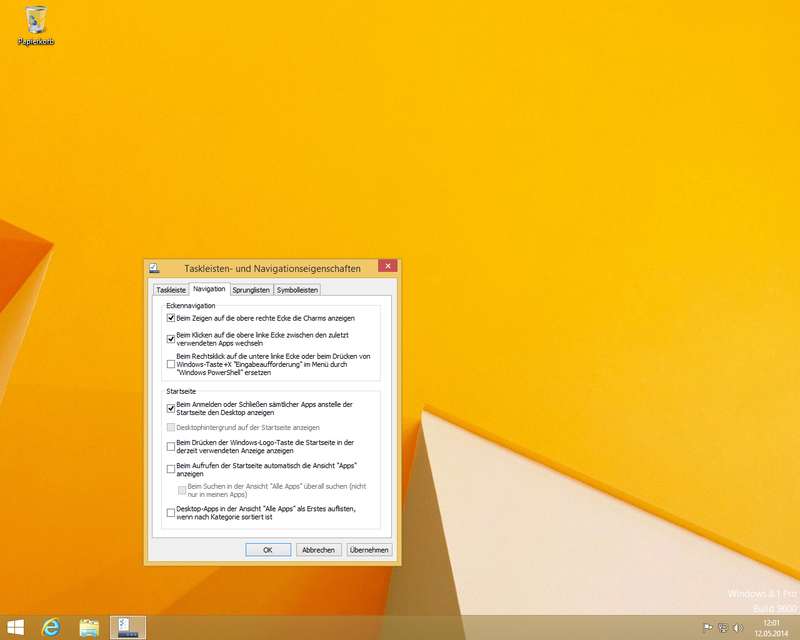Check listing Desktop-Apps first in Alle Apps

click(x=171, y=512)
